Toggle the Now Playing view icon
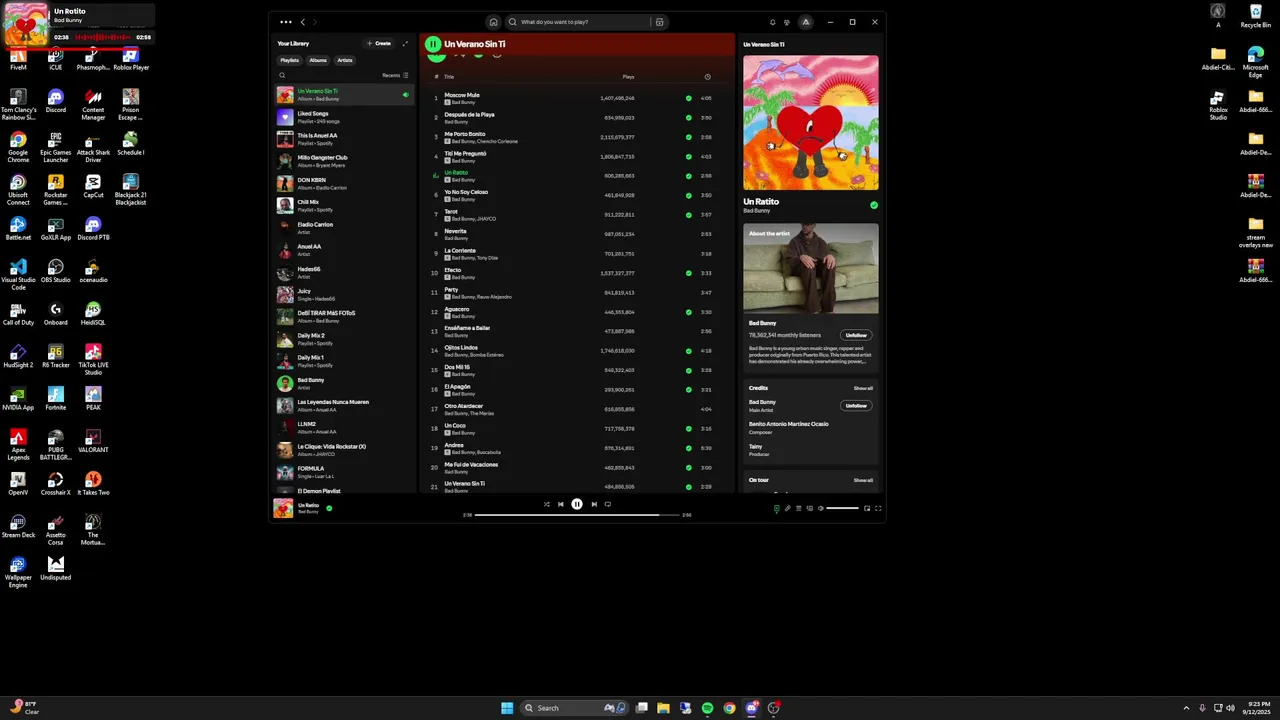 click(x=777, y=508)
